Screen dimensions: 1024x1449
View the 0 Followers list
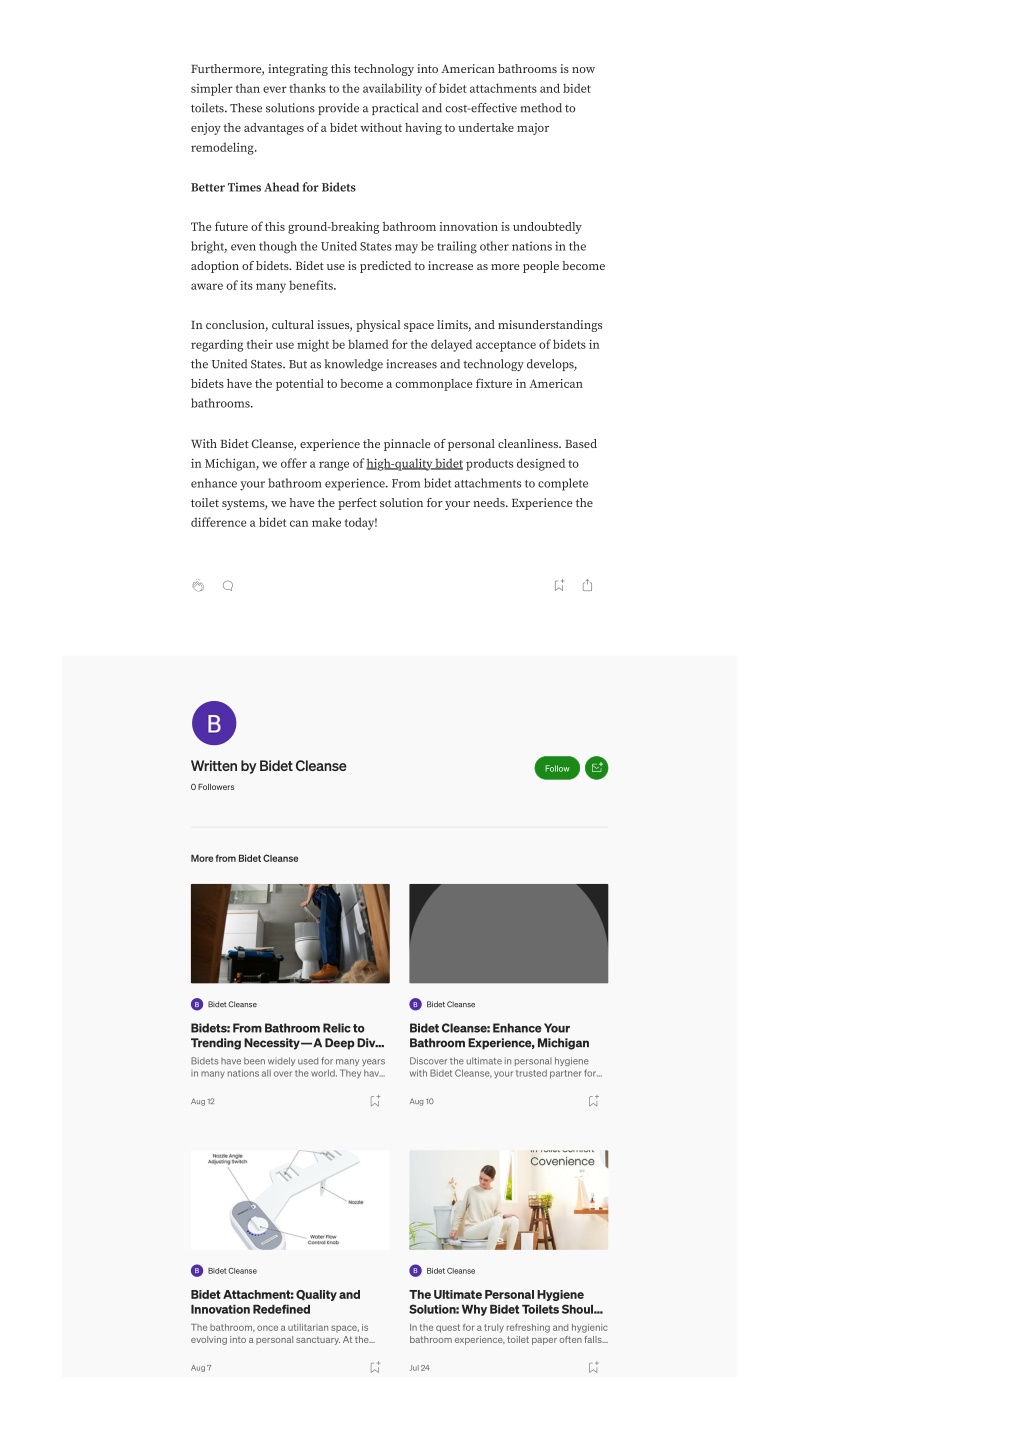click(x=213, y=787)
